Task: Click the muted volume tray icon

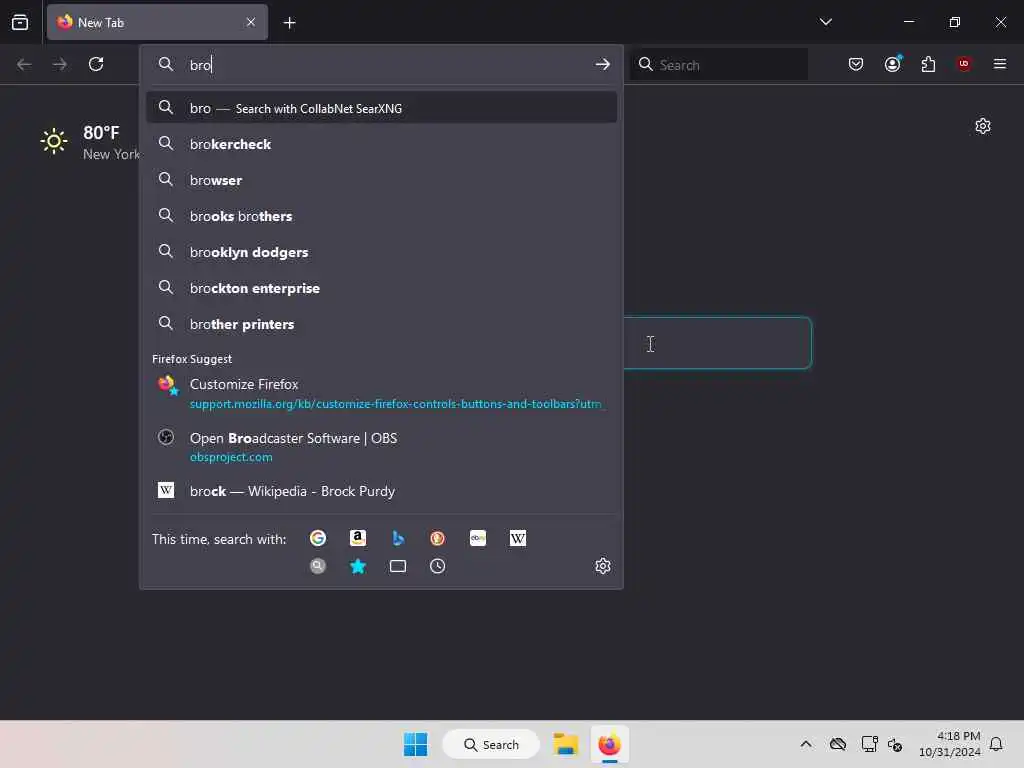Action: [895, 744]
